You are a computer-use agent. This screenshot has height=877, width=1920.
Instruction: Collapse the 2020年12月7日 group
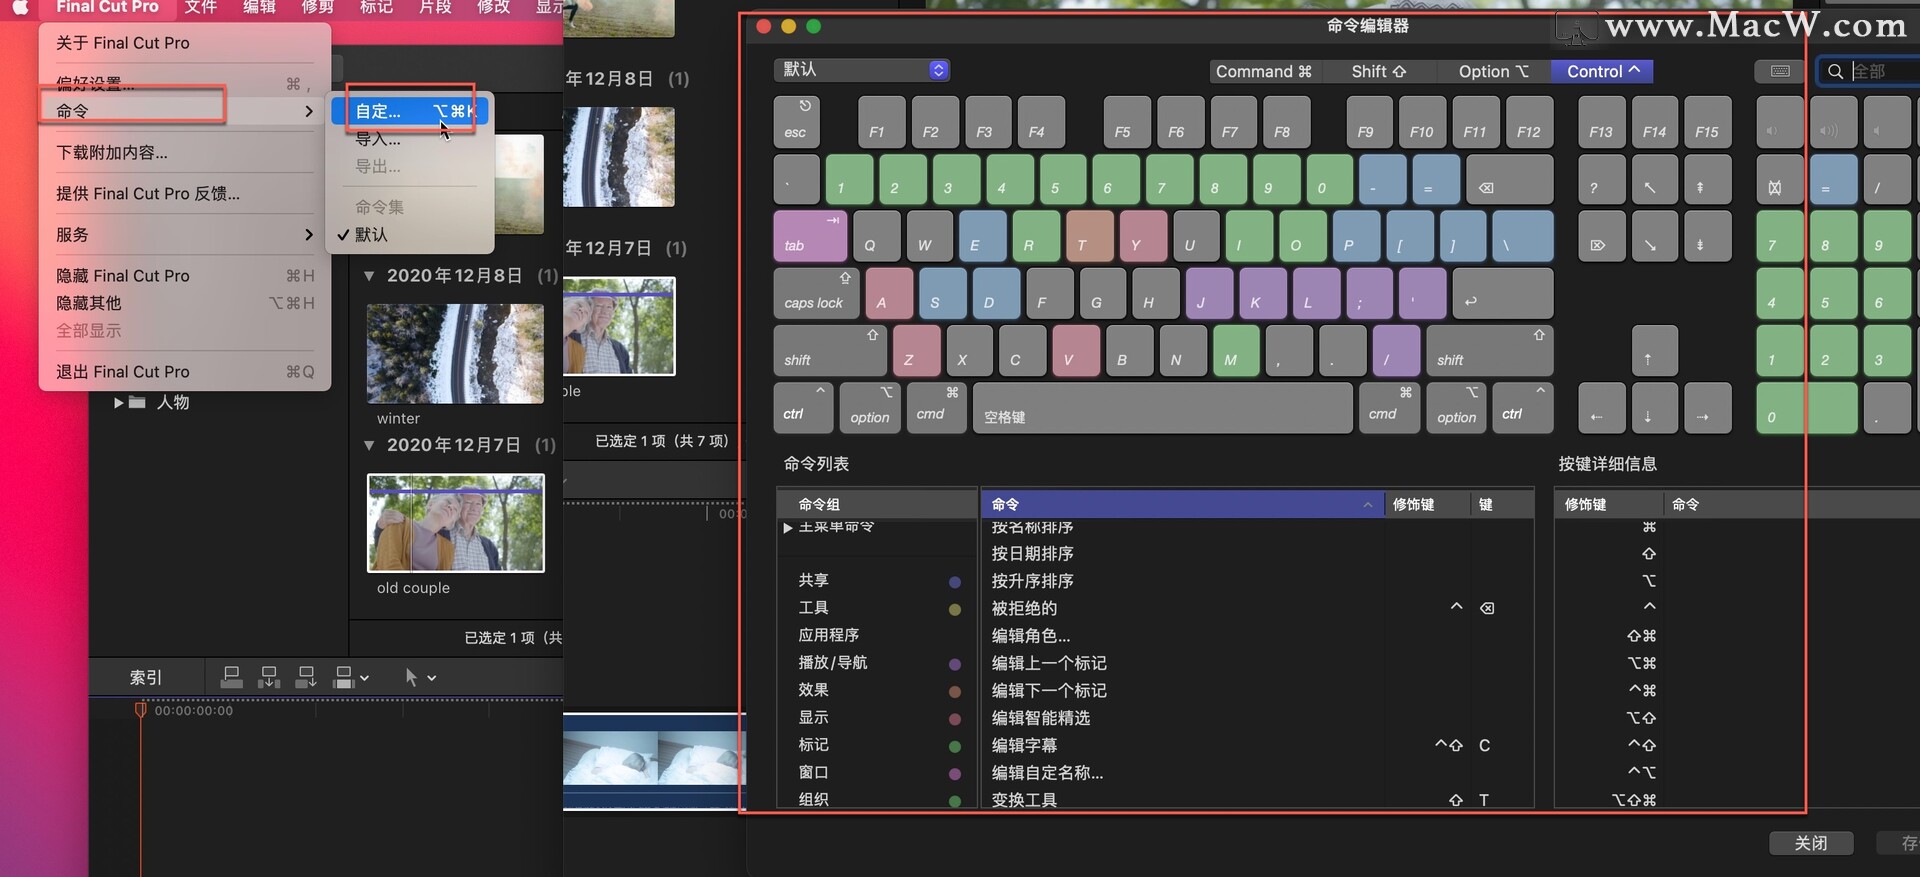tap(369, 446)
